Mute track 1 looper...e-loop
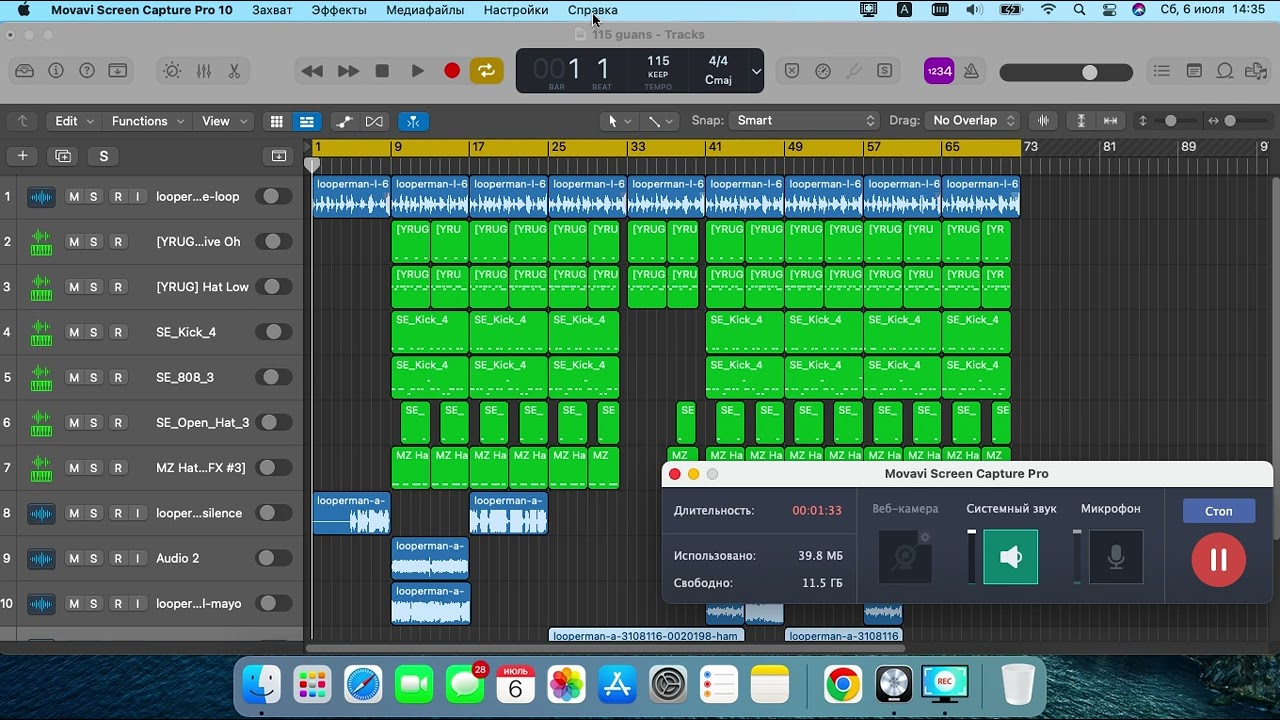1280x720 pixels. pos(73,197)
